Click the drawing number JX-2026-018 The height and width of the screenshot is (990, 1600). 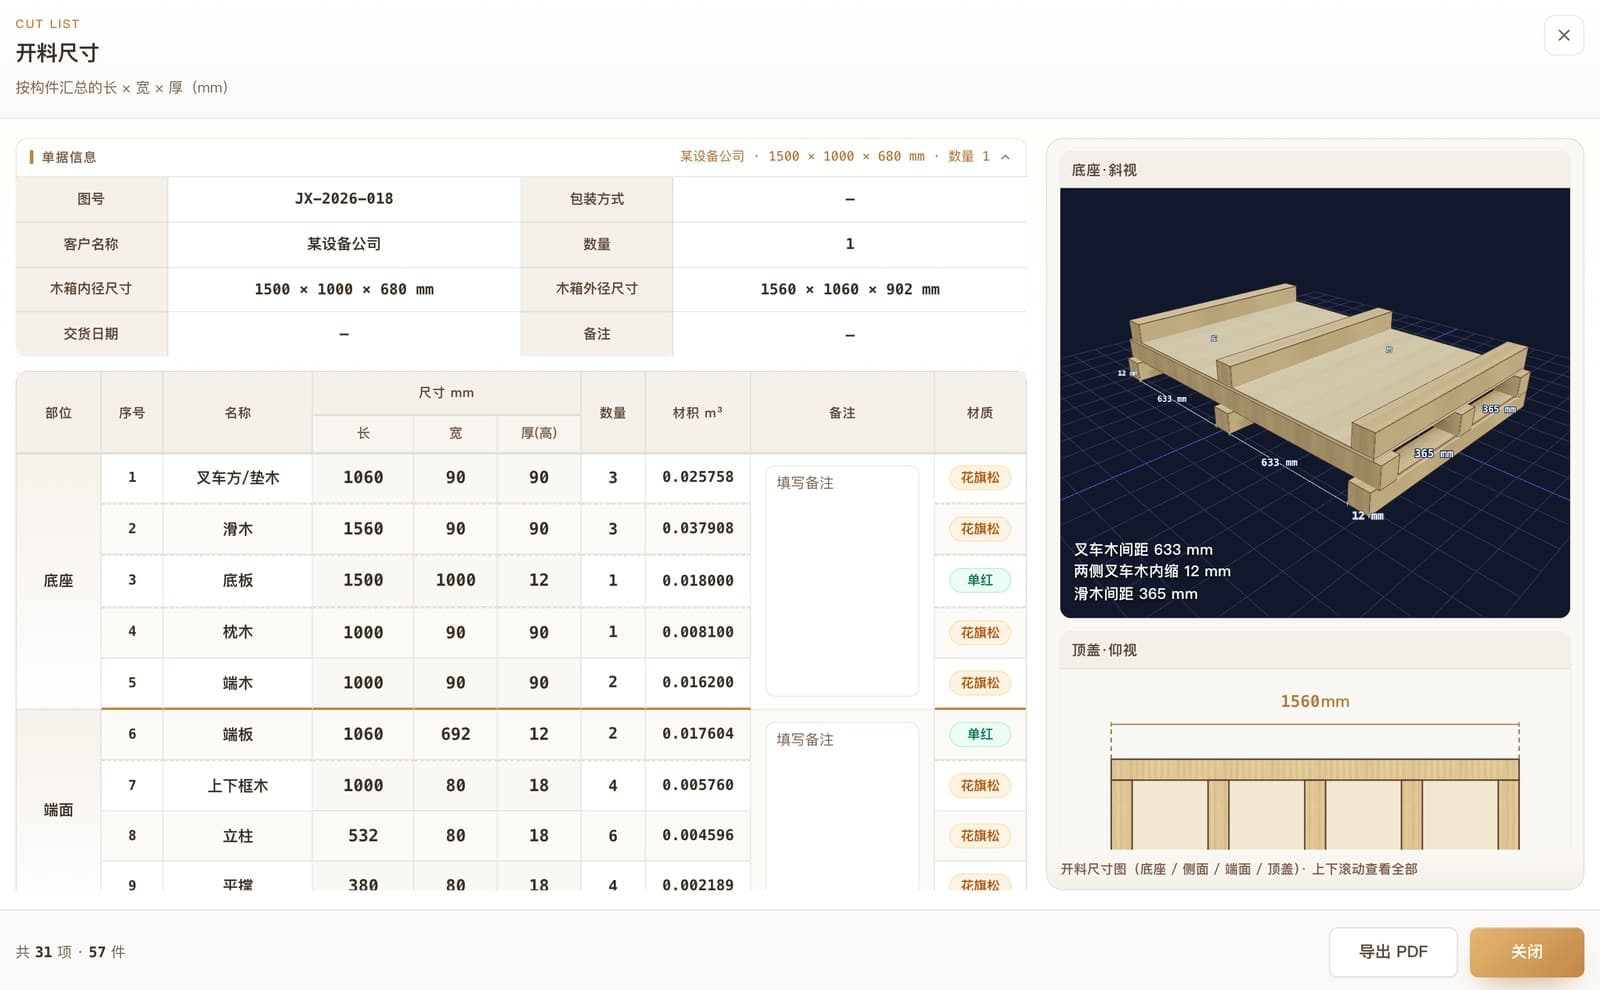pyautogui.click(x=344, y=199)
